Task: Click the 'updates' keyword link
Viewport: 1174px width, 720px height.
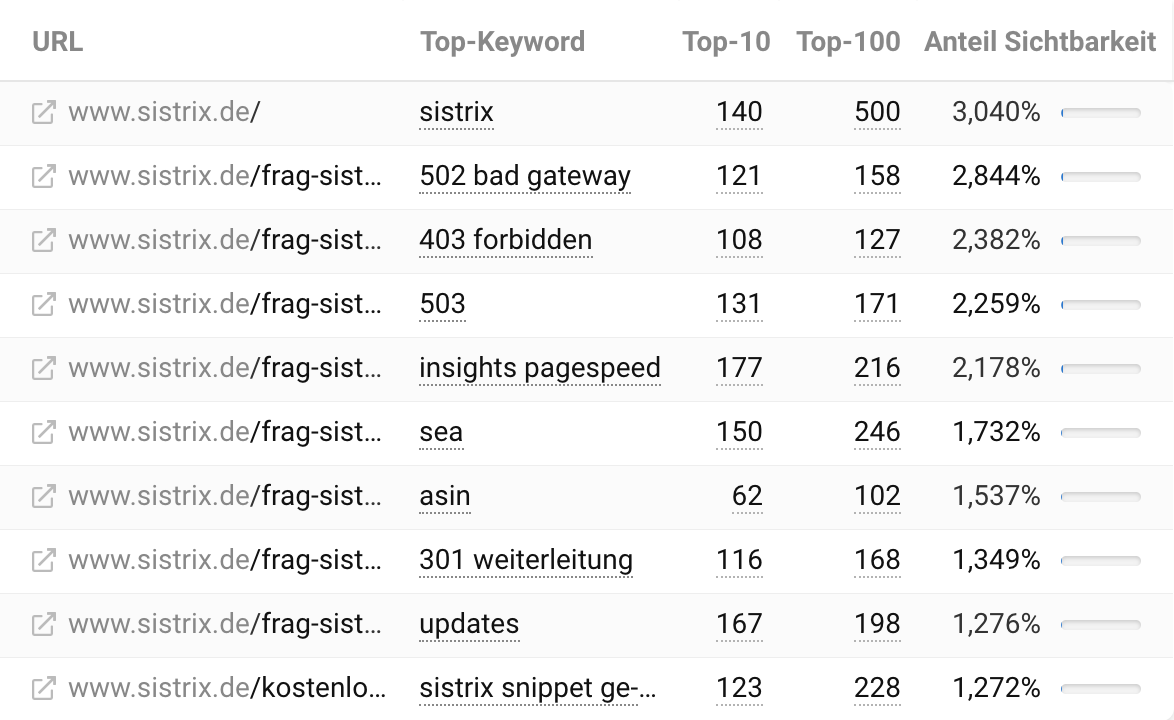Action: (469, 624)
